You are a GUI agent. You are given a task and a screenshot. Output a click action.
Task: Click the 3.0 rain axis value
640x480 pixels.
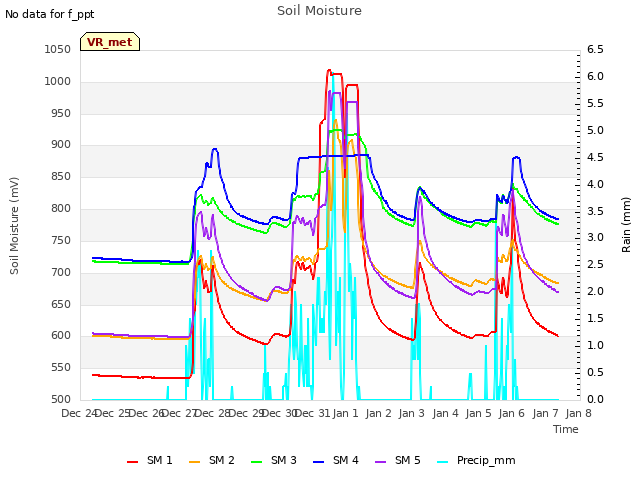click(595, 238)
